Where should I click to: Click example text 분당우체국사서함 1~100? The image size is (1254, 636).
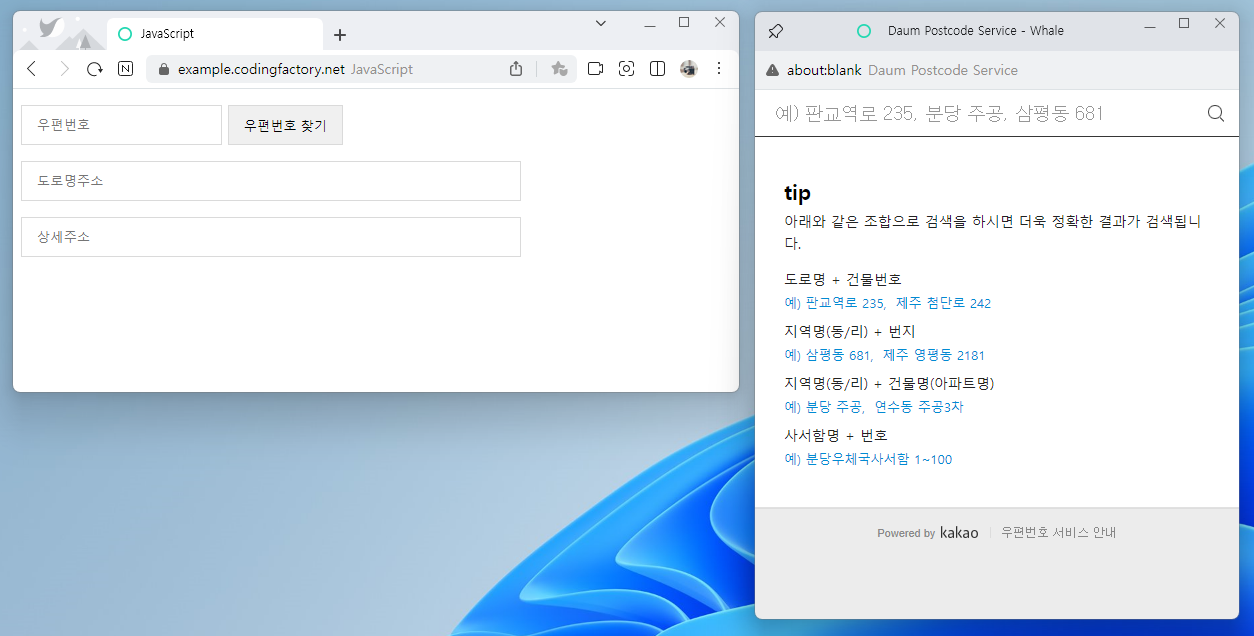pyautogui.click(x=868, y=459)
